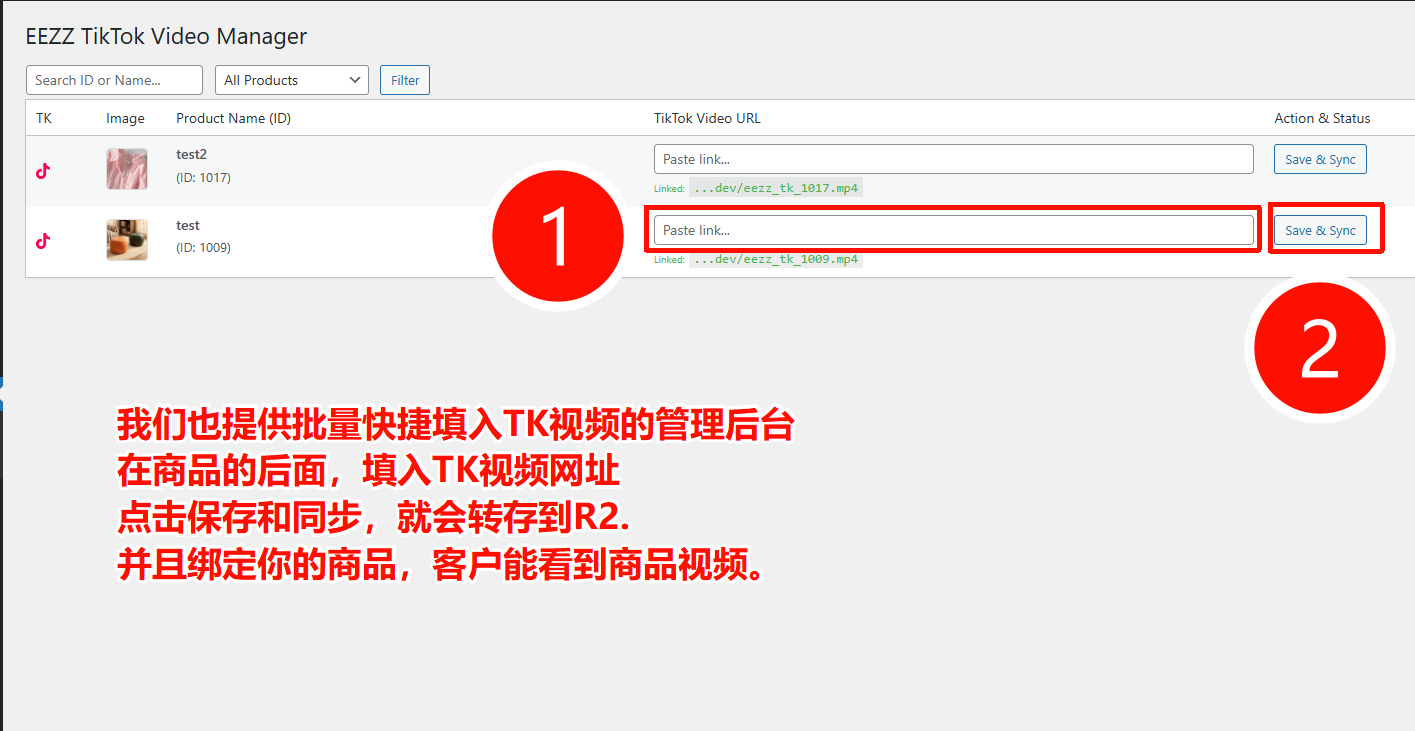Click the TikTok Video URL column header

(707, 118)
